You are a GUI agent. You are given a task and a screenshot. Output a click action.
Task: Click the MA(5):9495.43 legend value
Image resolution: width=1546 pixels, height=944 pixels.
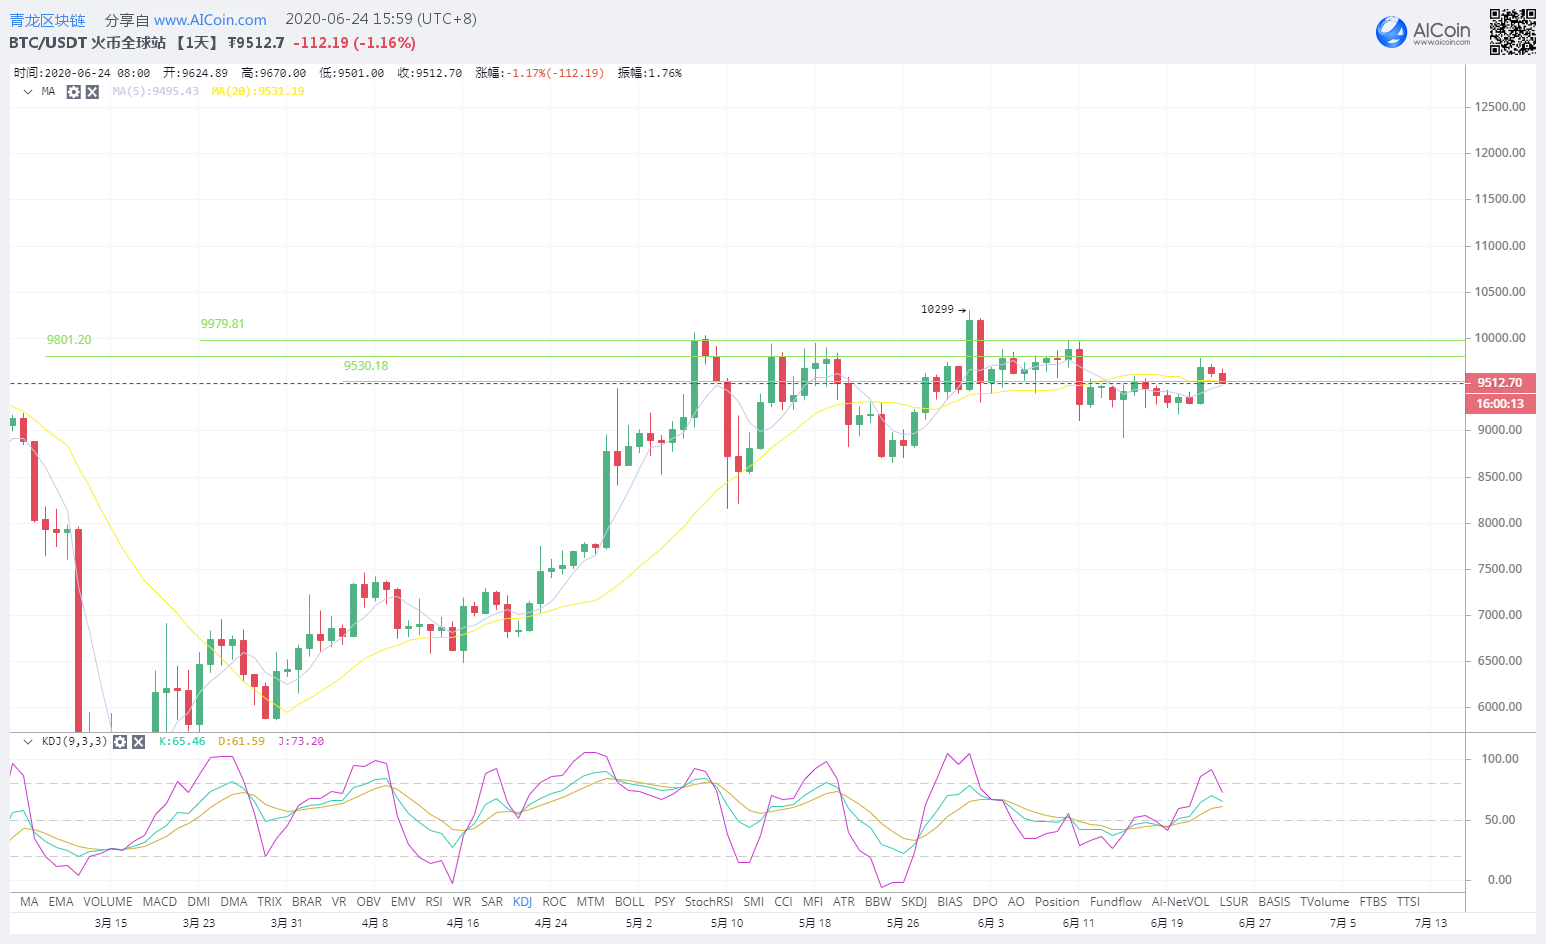[x=155, y=92]
